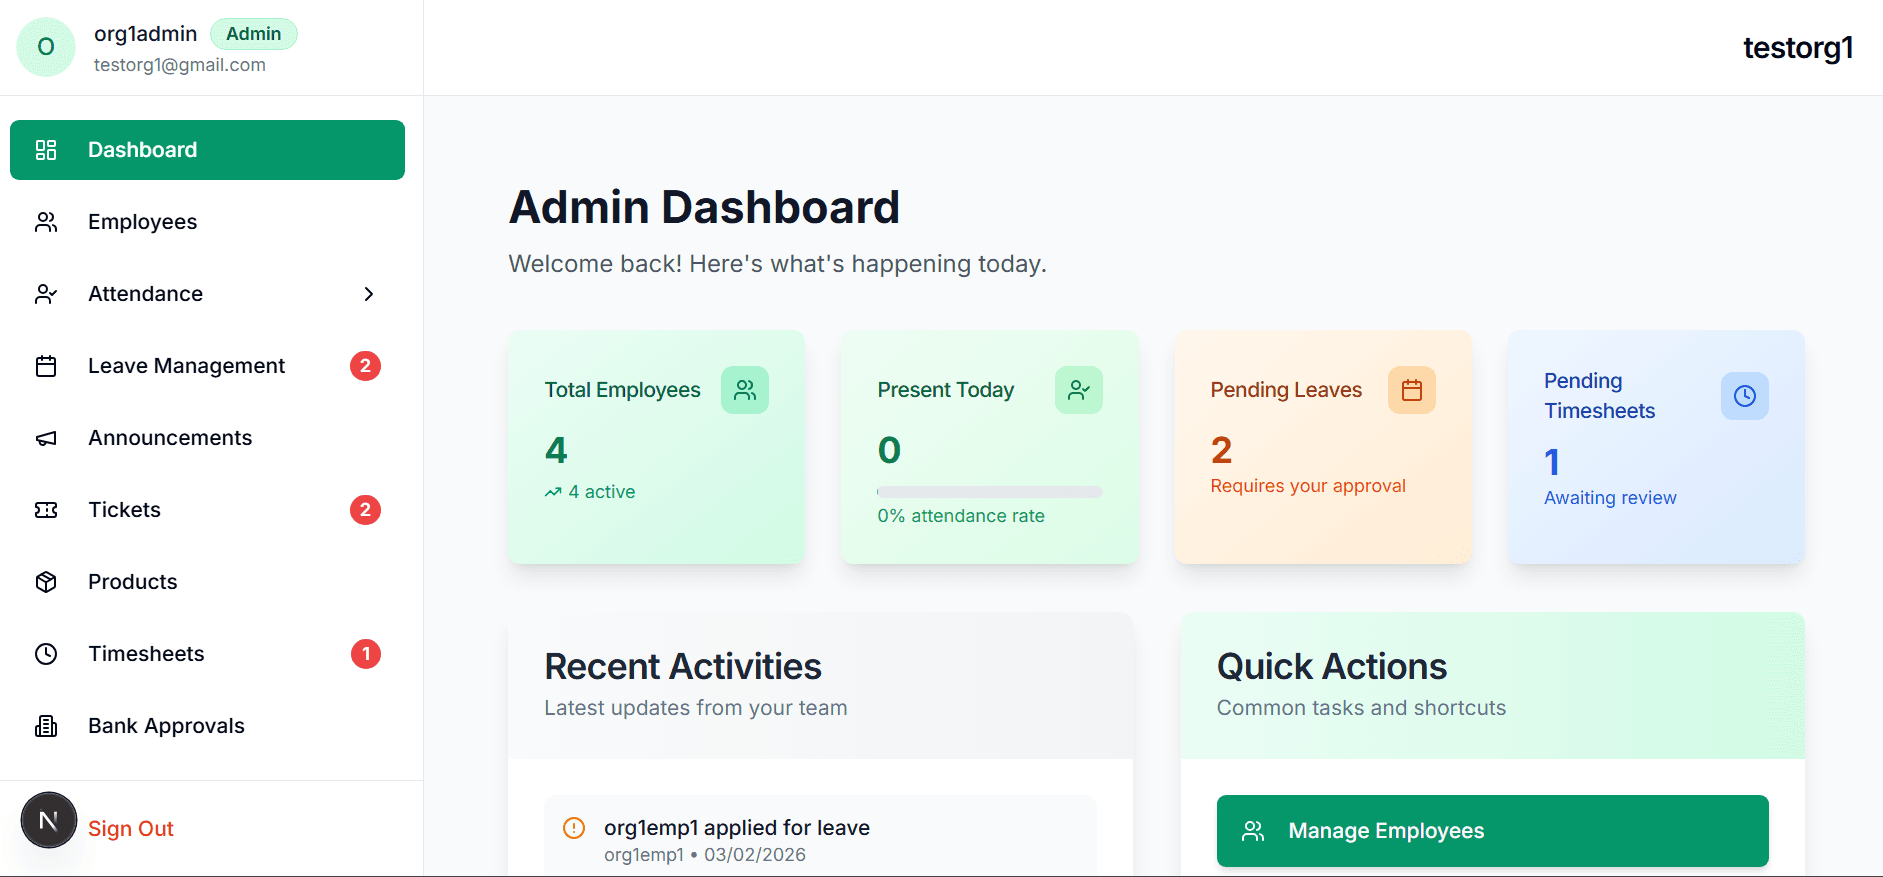Click the 'org1admin' username text
Screen dimensions: 1883x877
pyautogui.click(x=146, y=34)
